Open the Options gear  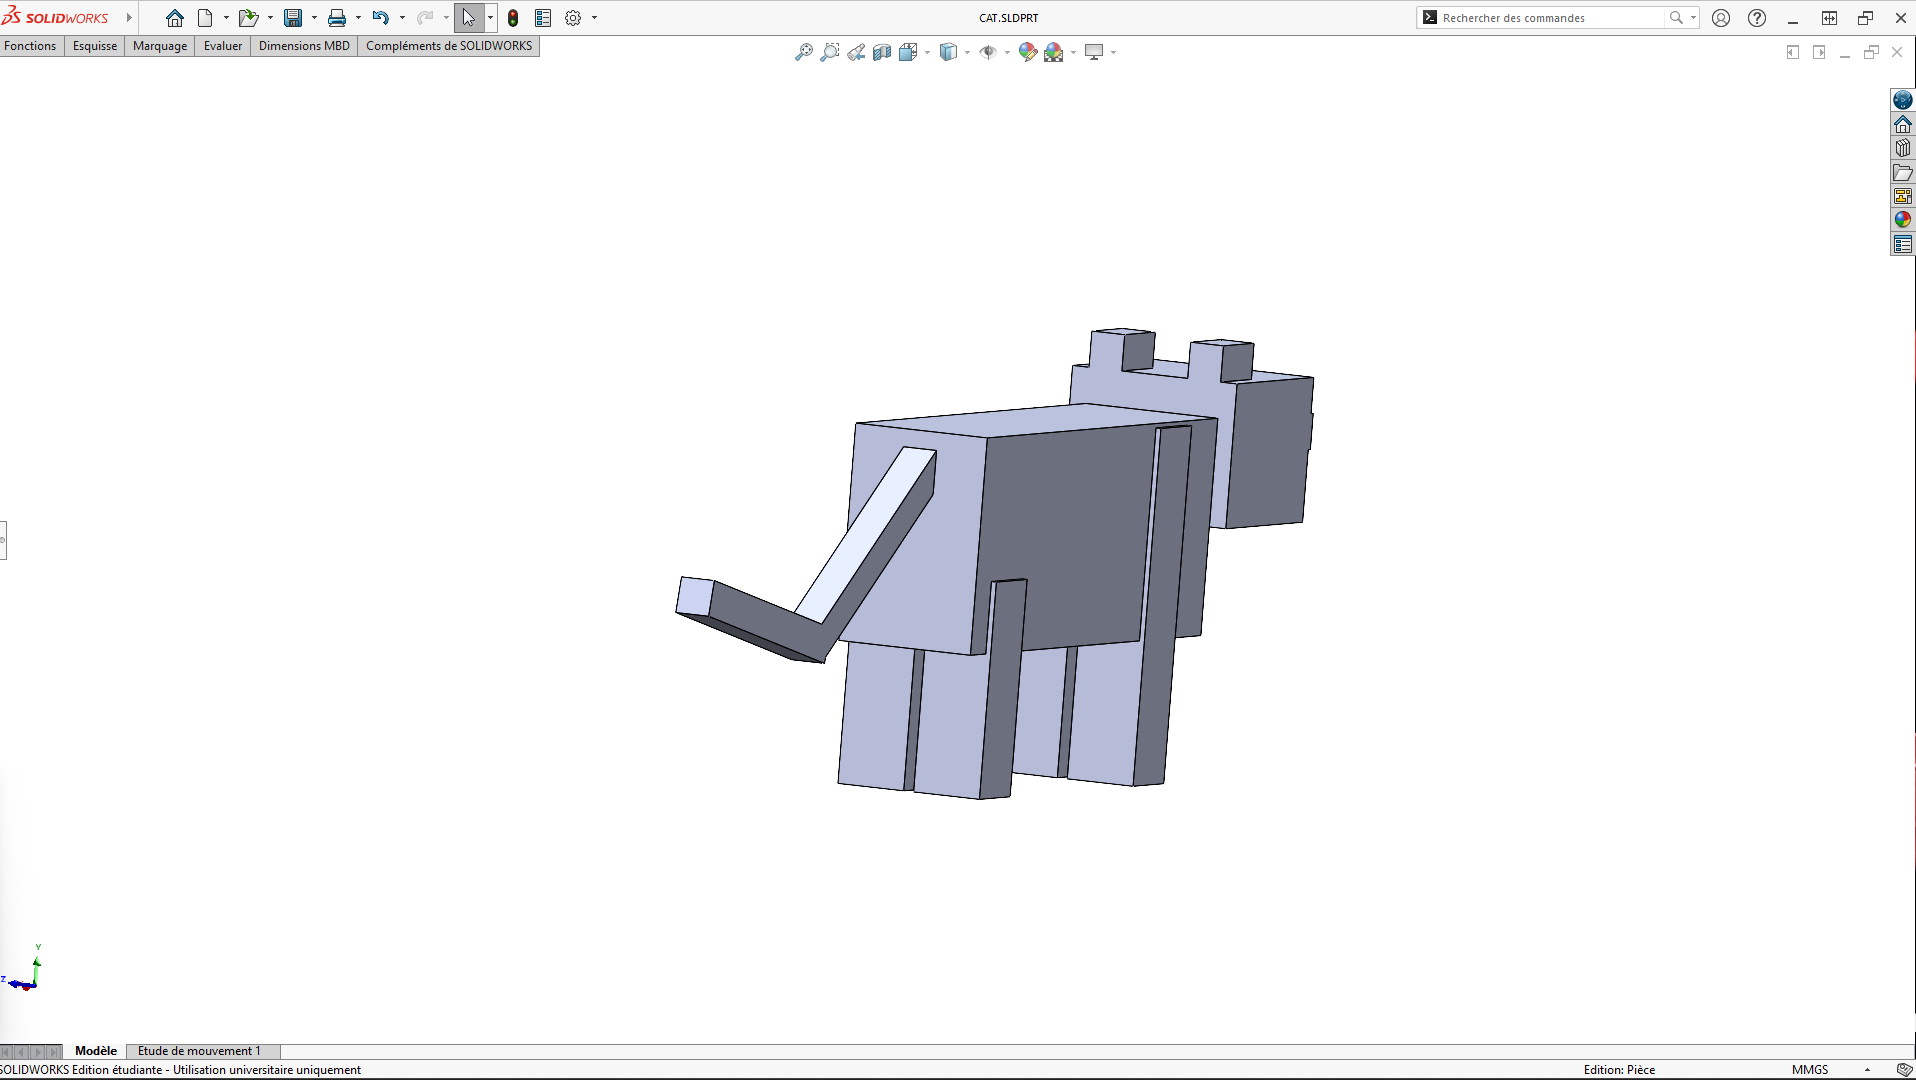click(573, 18)
